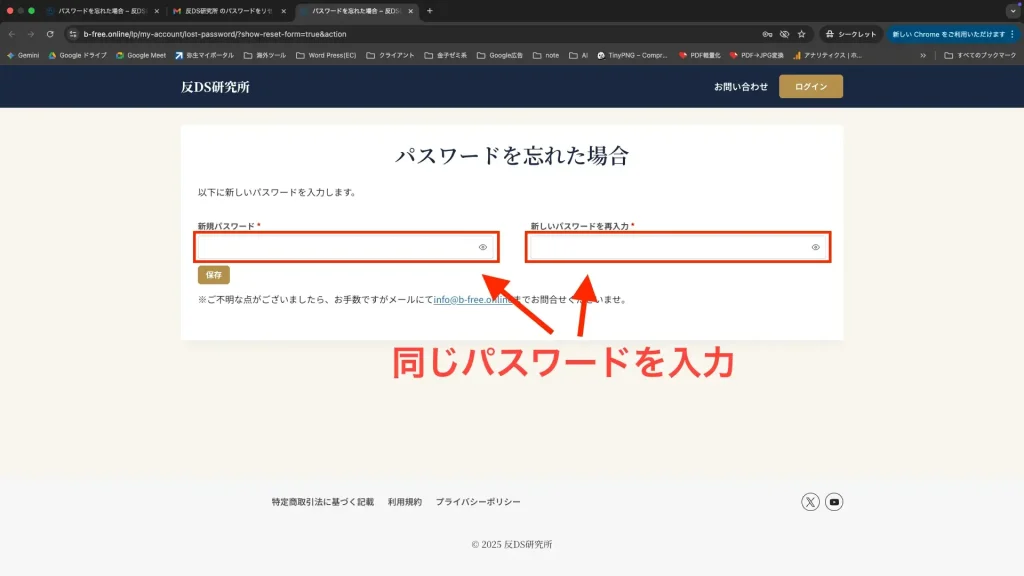Open the tab search dropdown at top right
The height and width of the screenshot is (576, 1024).
1012,11
